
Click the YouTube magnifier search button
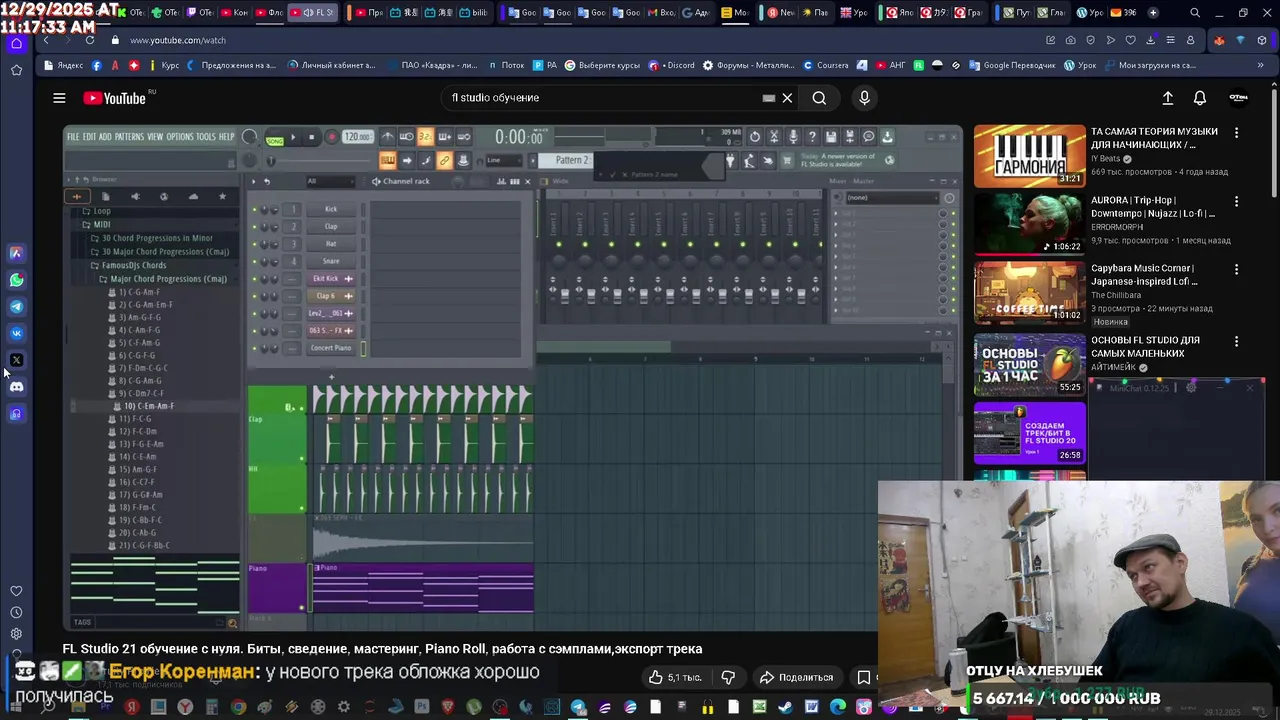[819, 98]
